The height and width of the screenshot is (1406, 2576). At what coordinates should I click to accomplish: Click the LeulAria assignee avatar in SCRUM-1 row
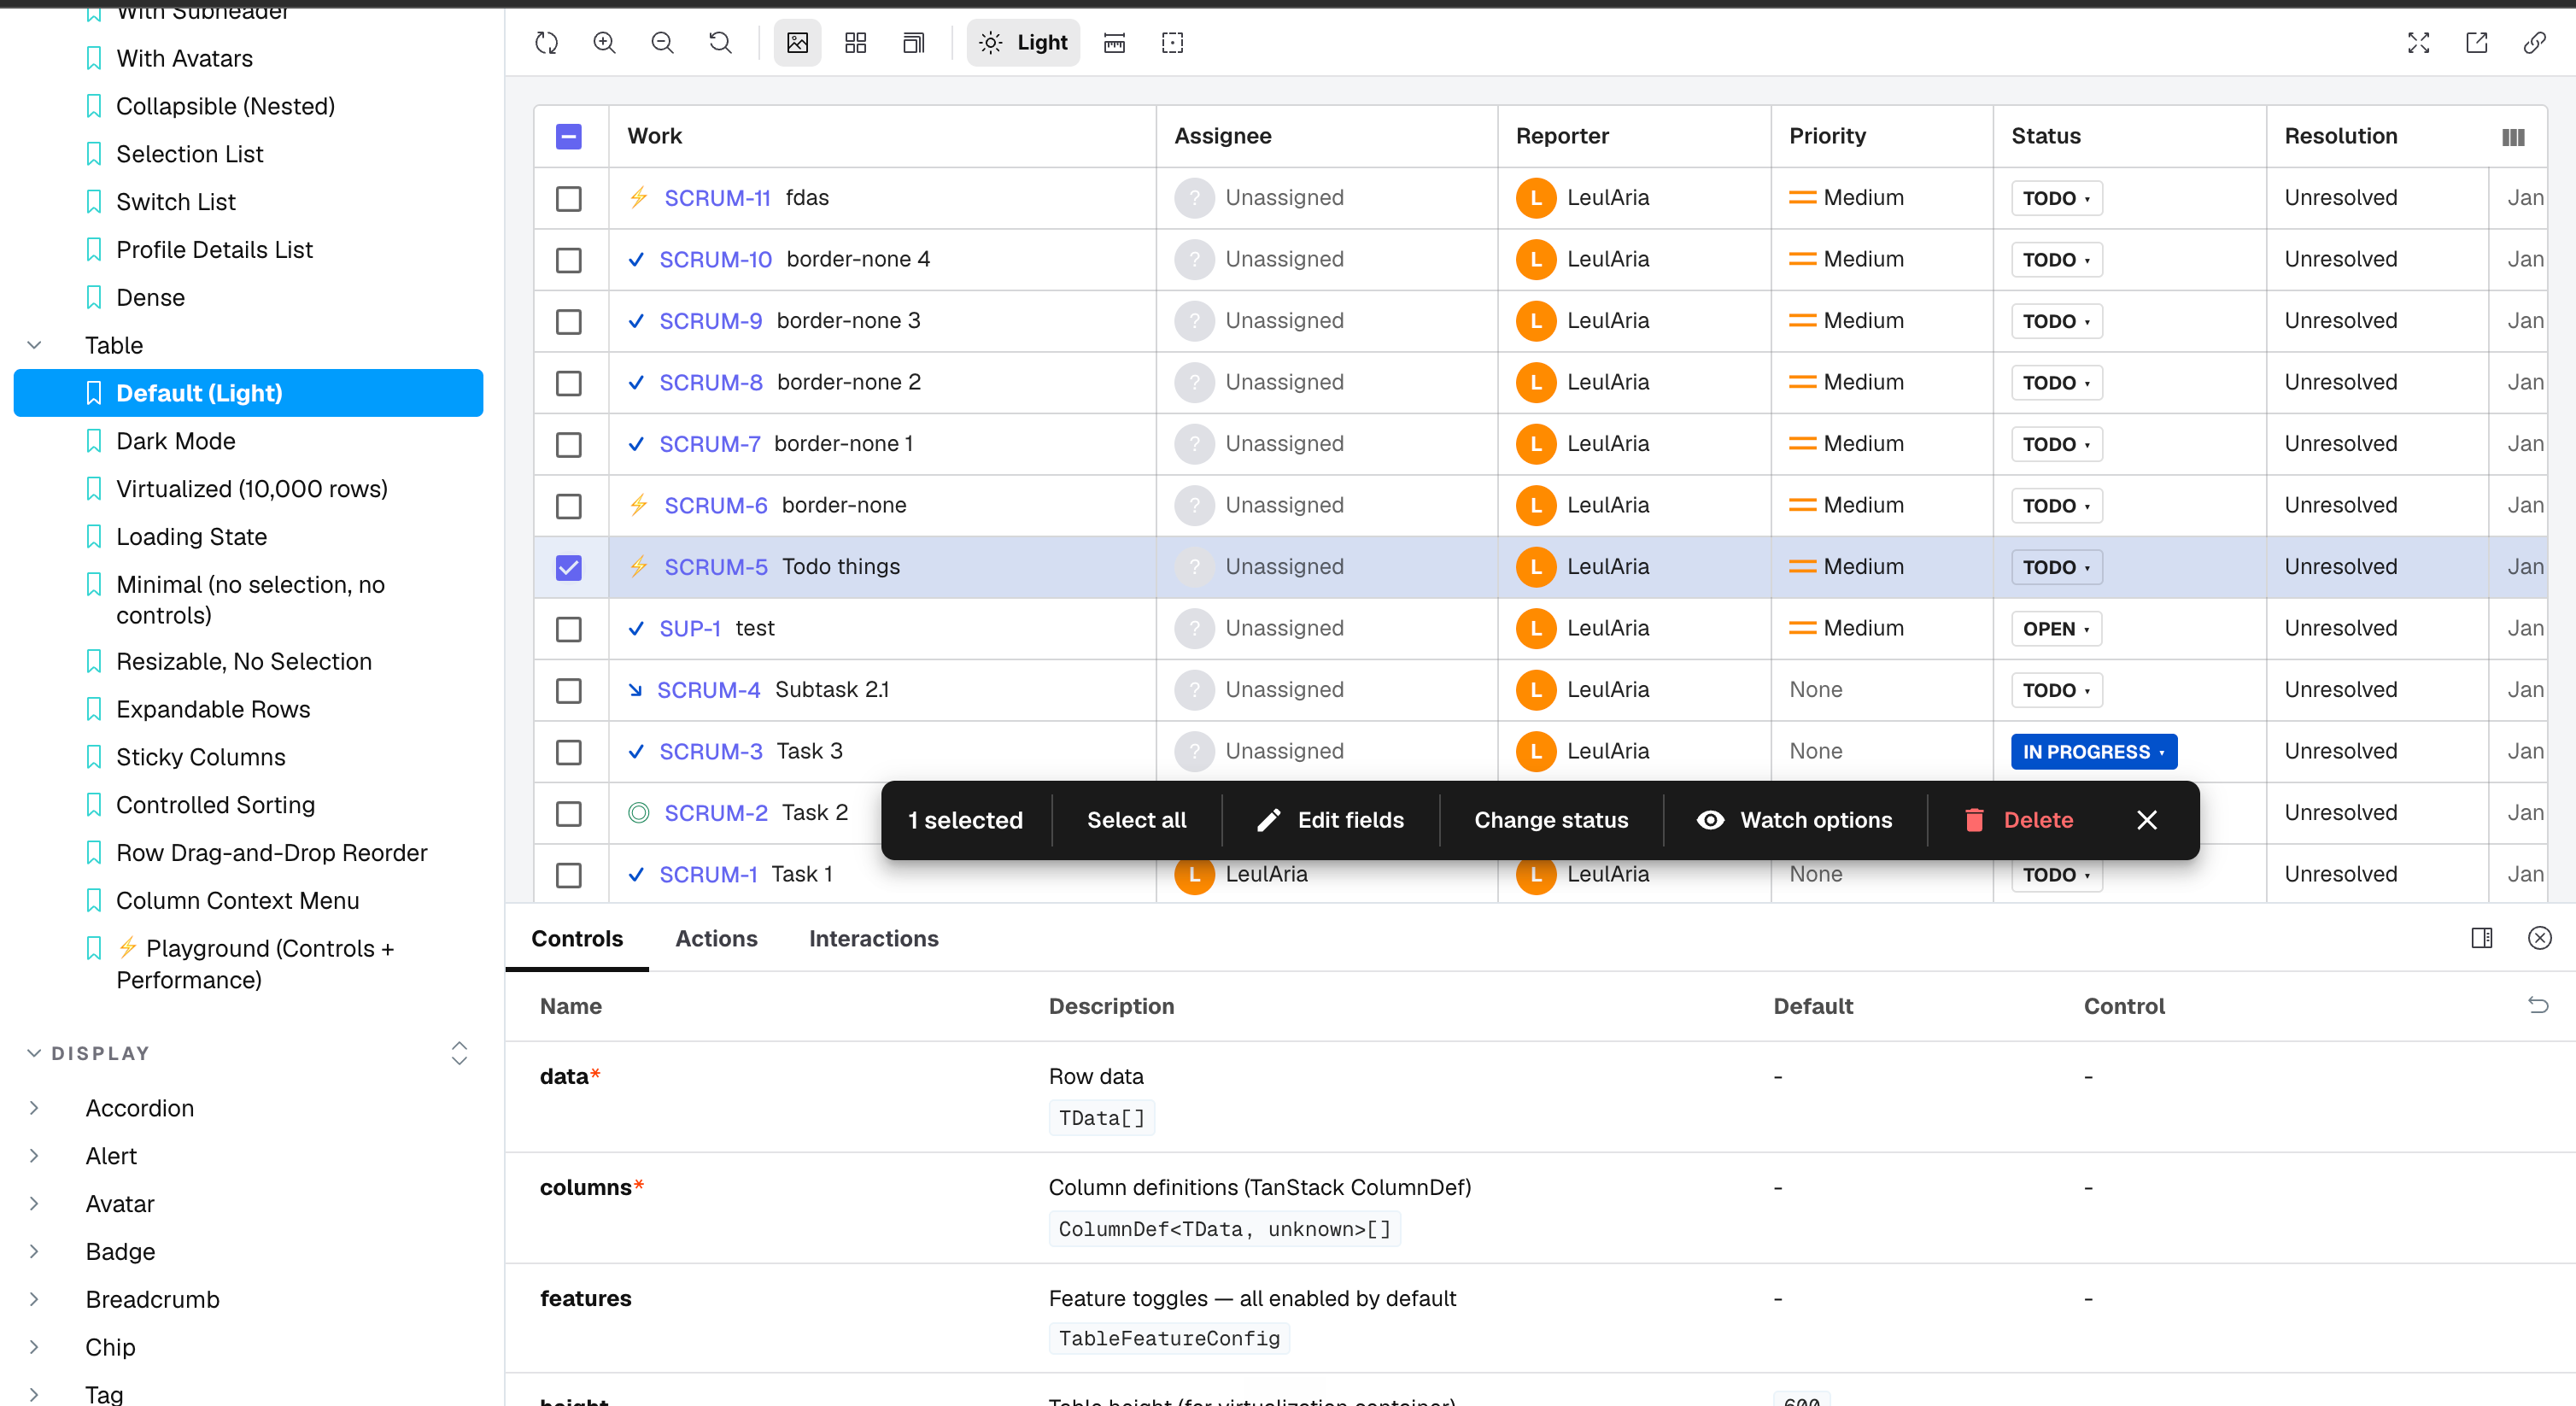coord(1194,874)
